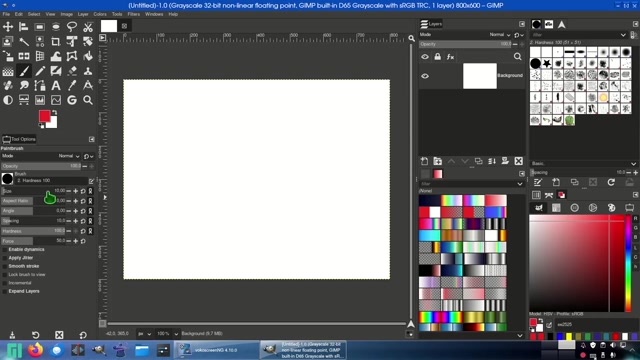Select the Text tool
Image resolution: width=640 pixels, height=360 pixels.
[56, 86]
